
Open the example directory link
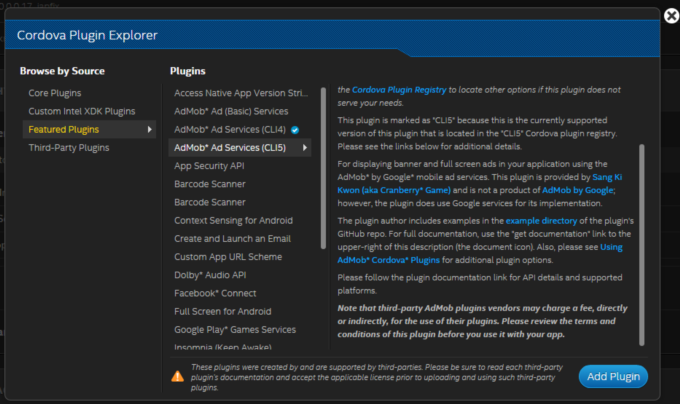(541, 221)
